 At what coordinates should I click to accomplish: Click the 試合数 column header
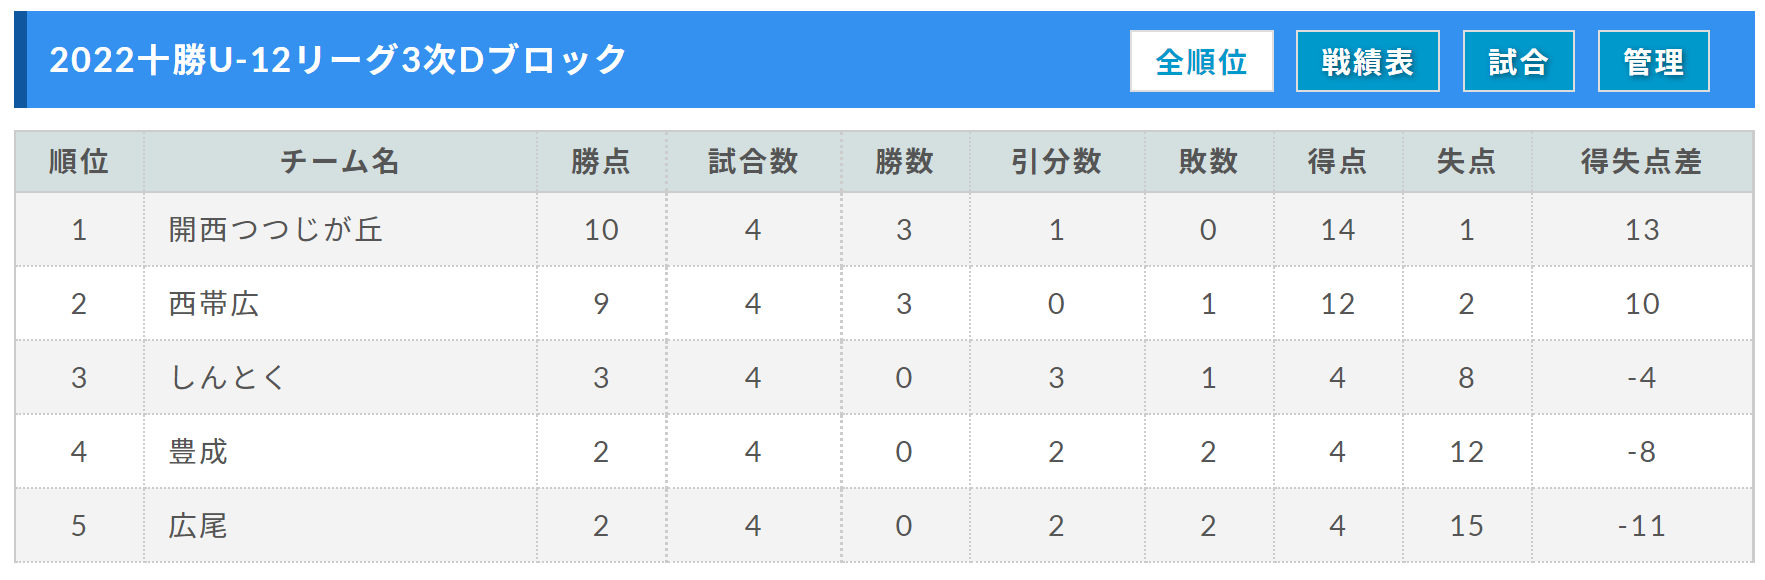(x=753, y=161)
